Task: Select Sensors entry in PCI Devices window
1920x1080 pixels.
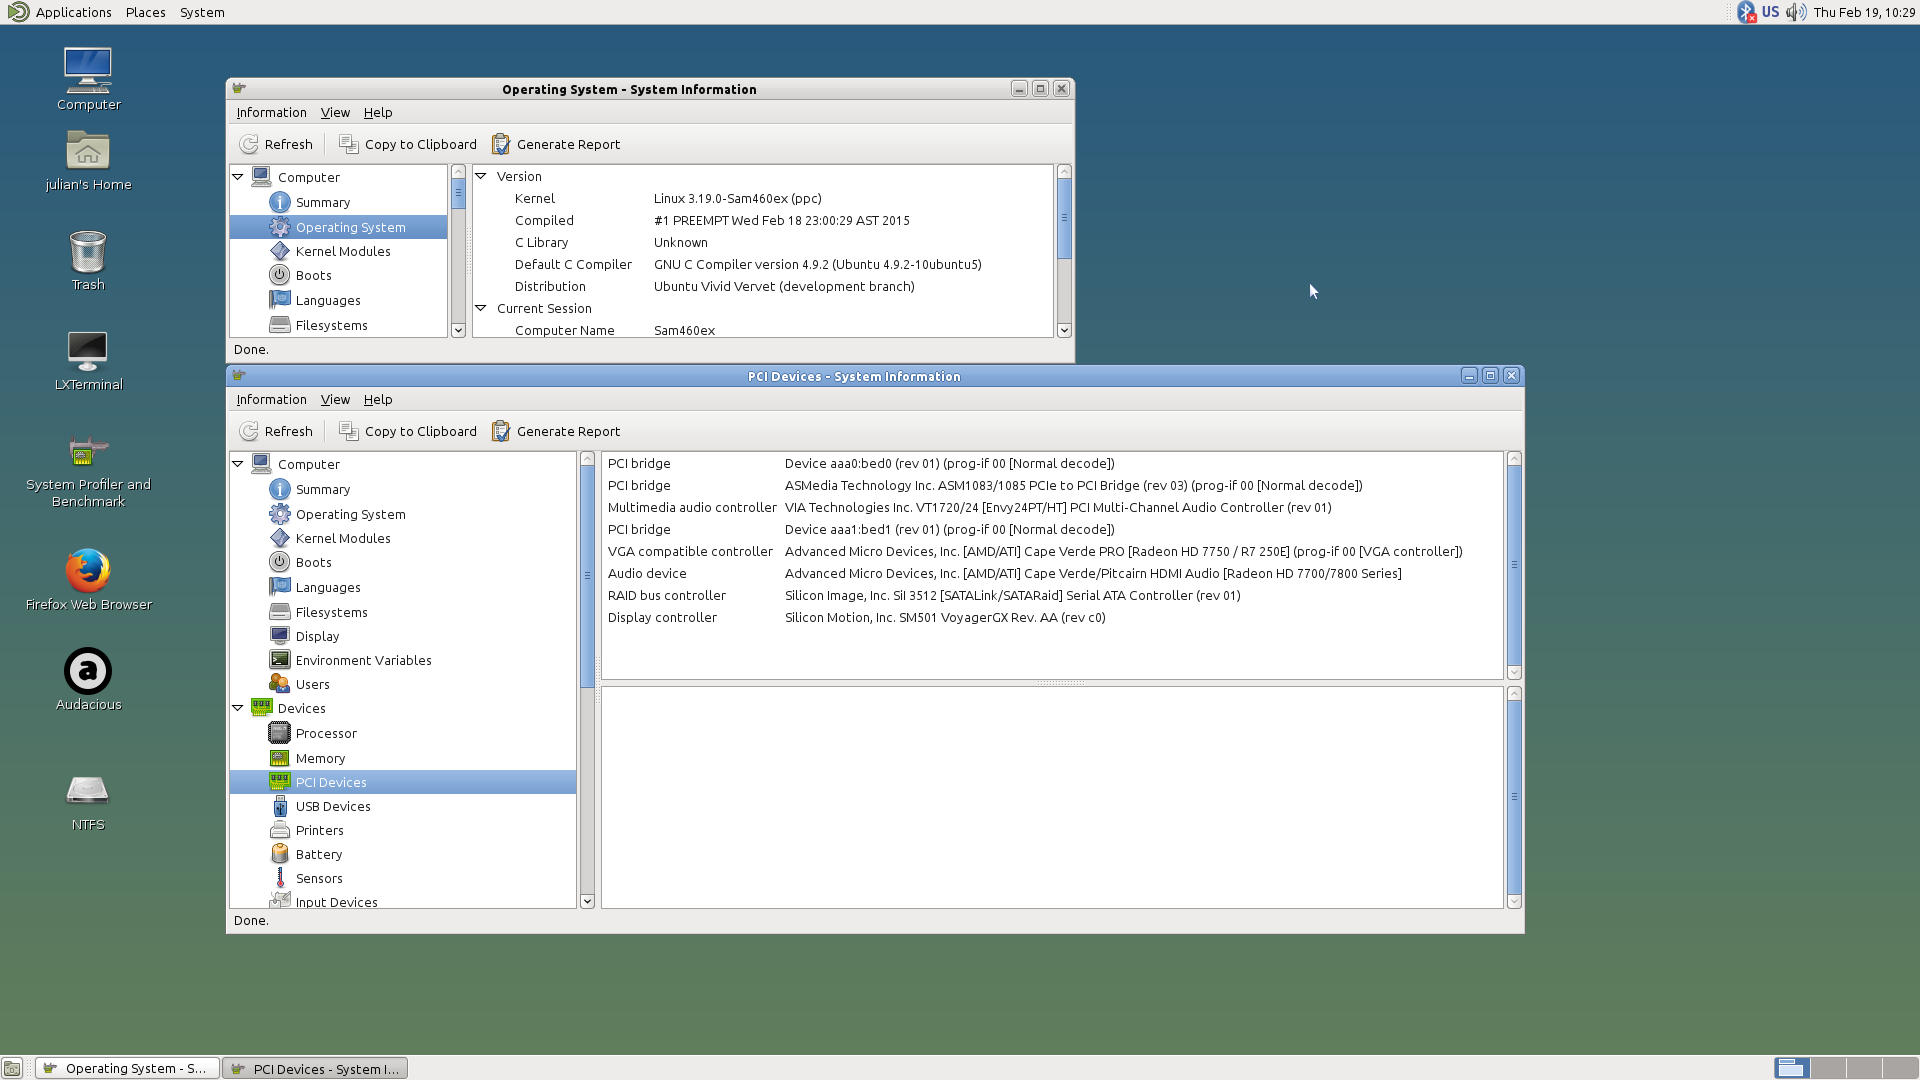Action: (318, 878)
